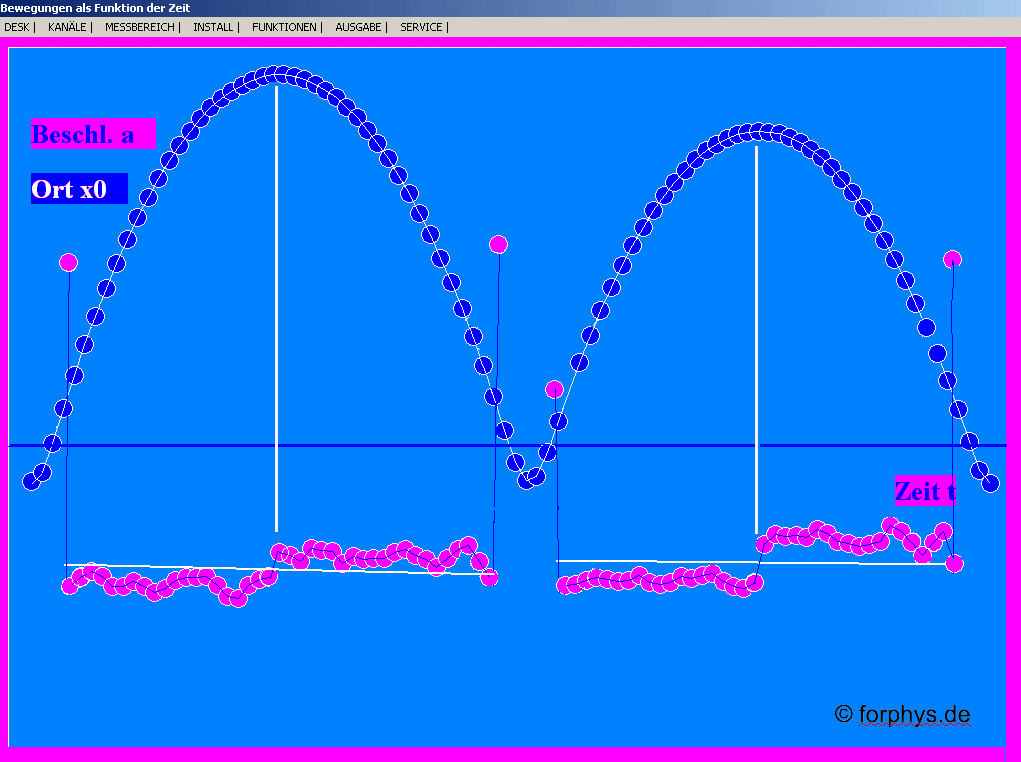The width and height of the screenshot is (1021, 762).
Task: Select the magenta spike point between the two arcs
Action: coord(498,244)
